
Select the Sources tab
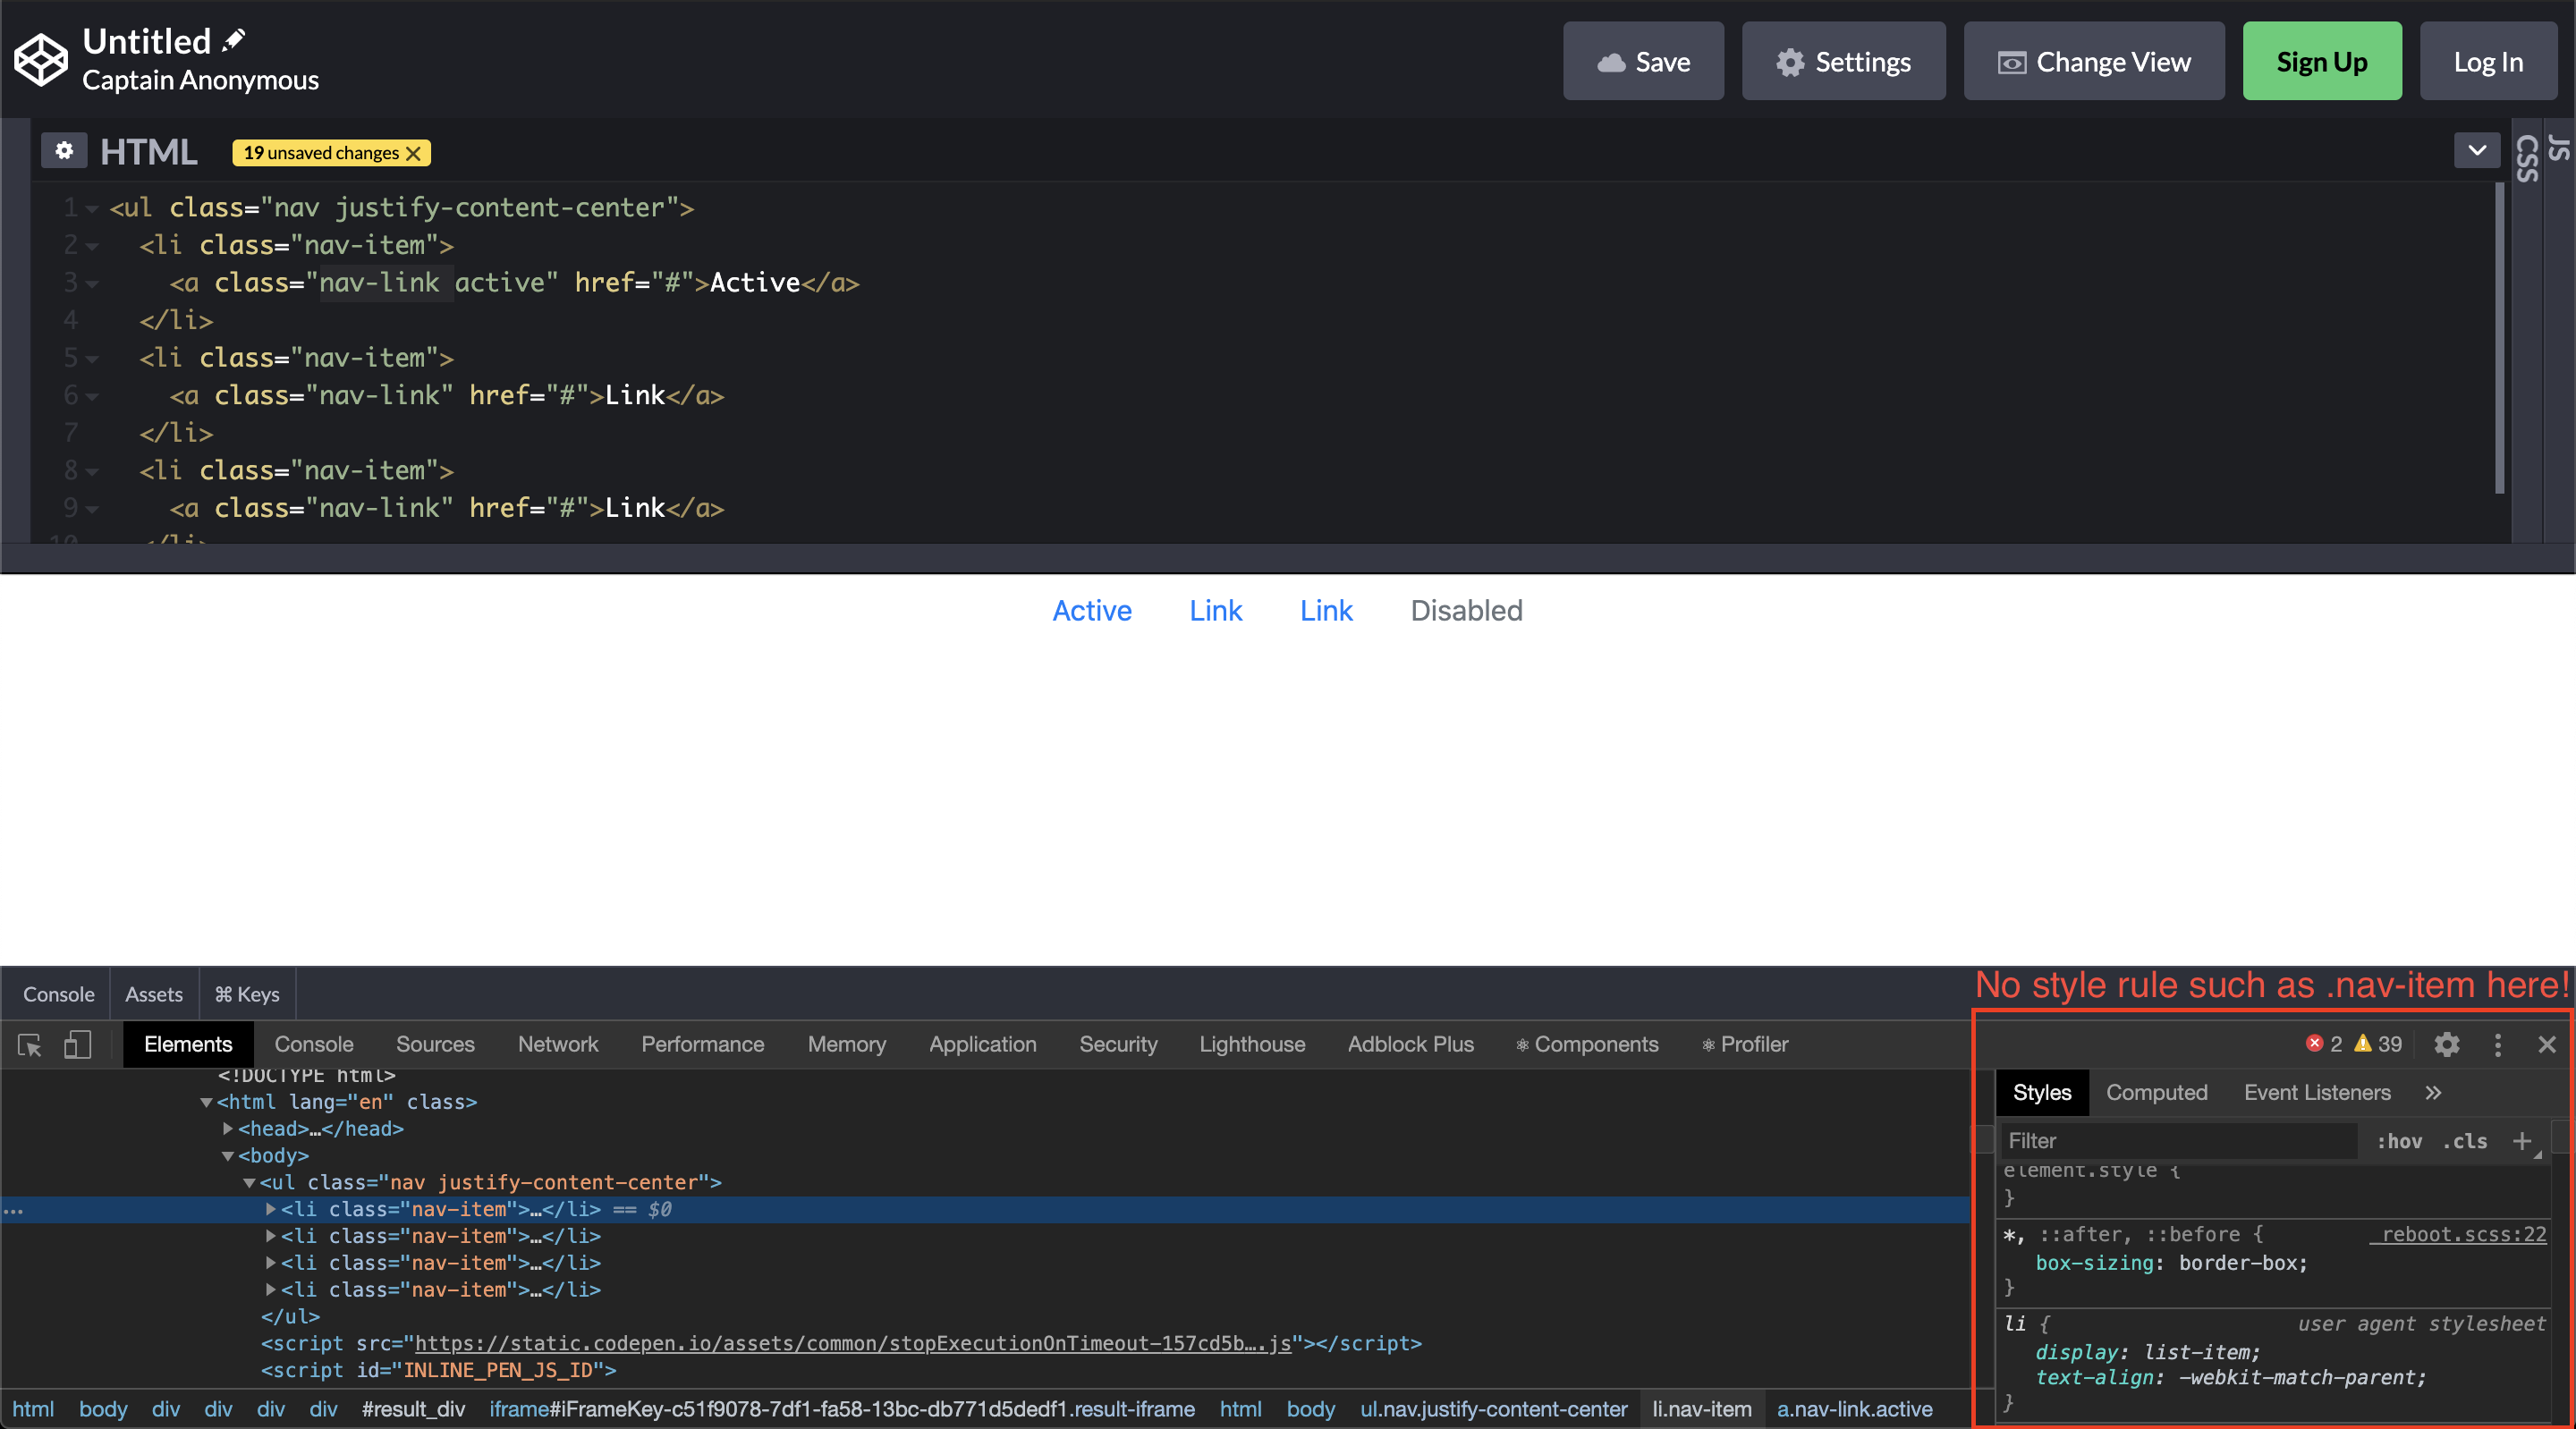coord(435,1044)
